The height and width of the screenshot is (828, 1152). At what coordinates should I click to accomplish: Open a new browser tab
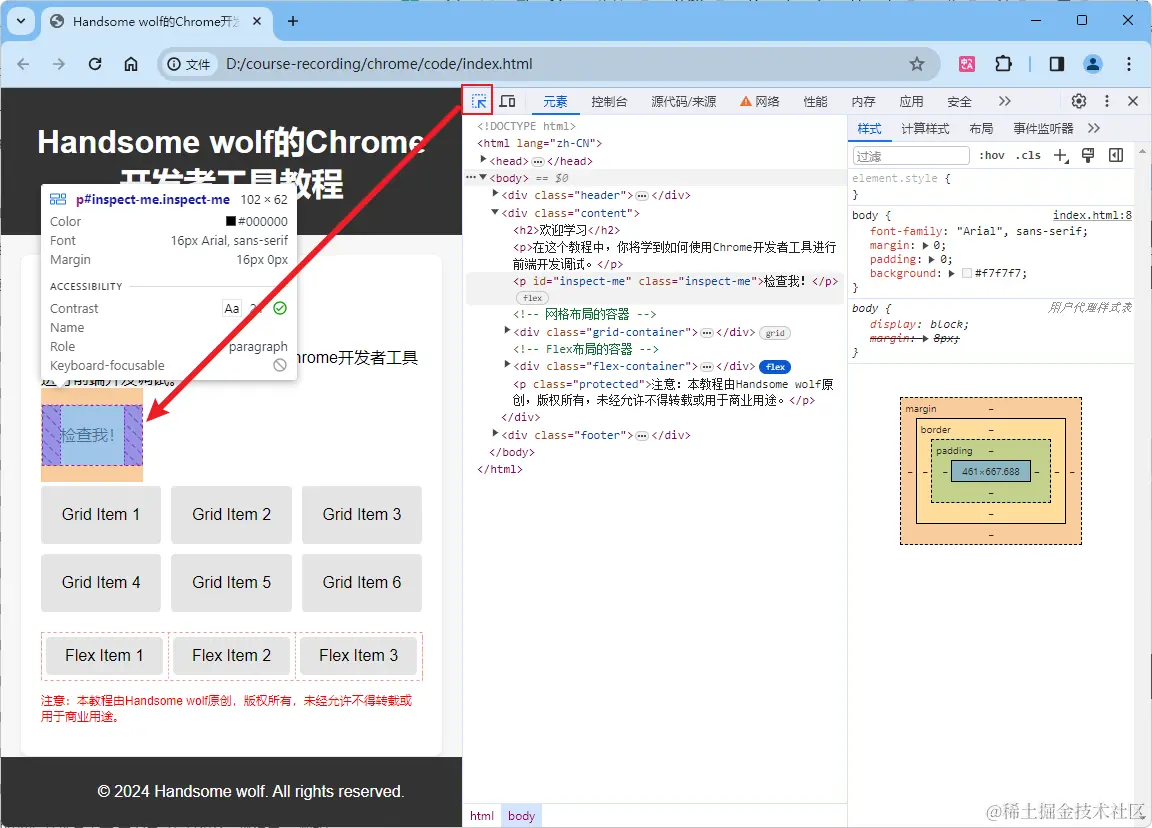292,21
